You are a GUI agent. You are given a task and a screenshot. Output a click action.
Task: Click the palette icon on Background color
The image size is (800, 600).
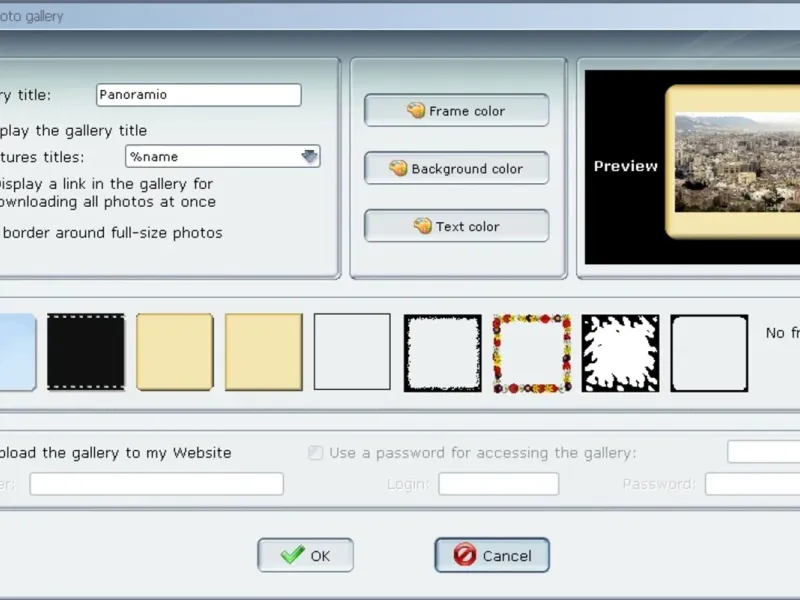(398, 167)
